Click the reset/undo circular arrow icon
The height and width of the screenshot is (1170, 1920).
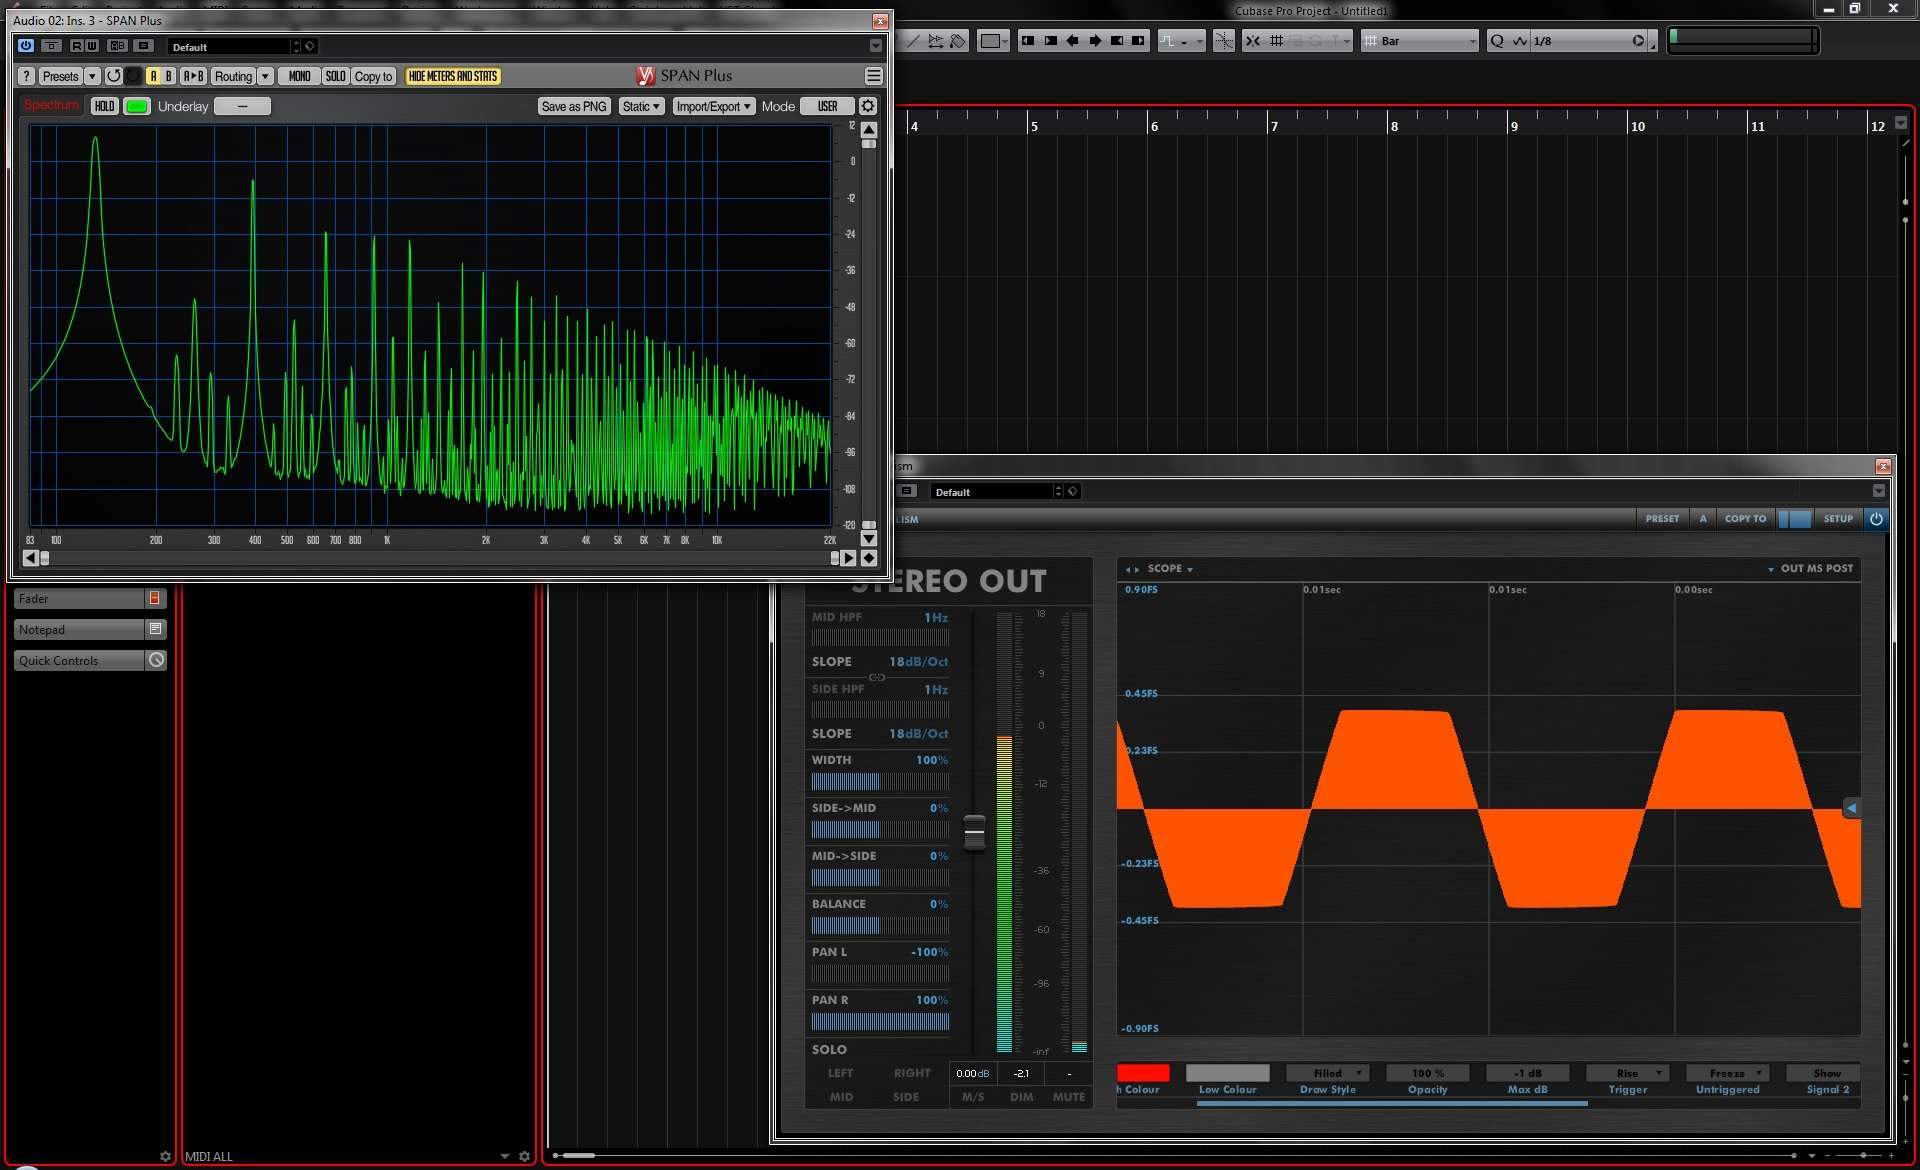click(x=113, y=76)
